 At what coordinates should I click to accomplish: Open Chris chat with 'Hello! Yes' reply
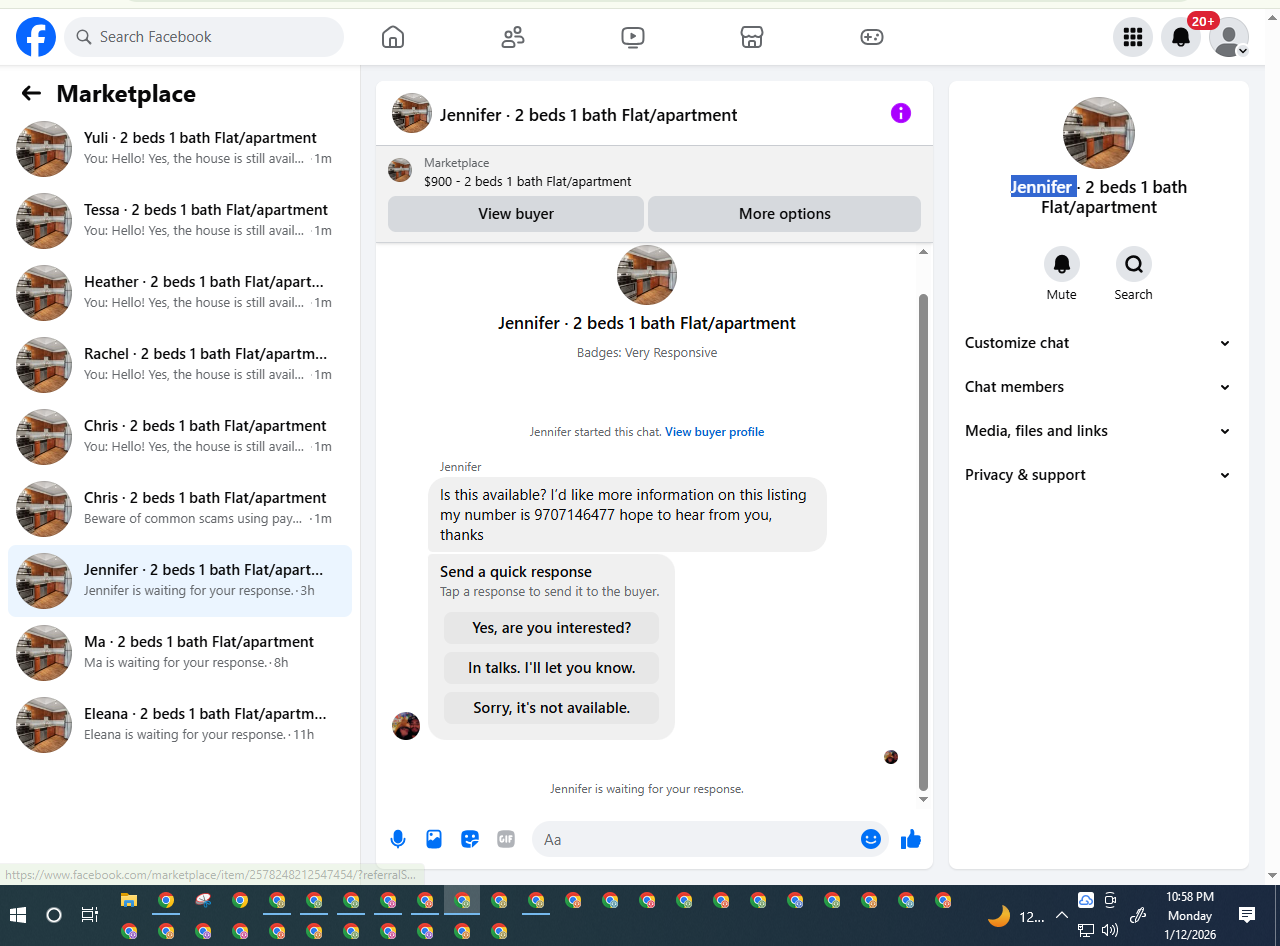(180, 437)
